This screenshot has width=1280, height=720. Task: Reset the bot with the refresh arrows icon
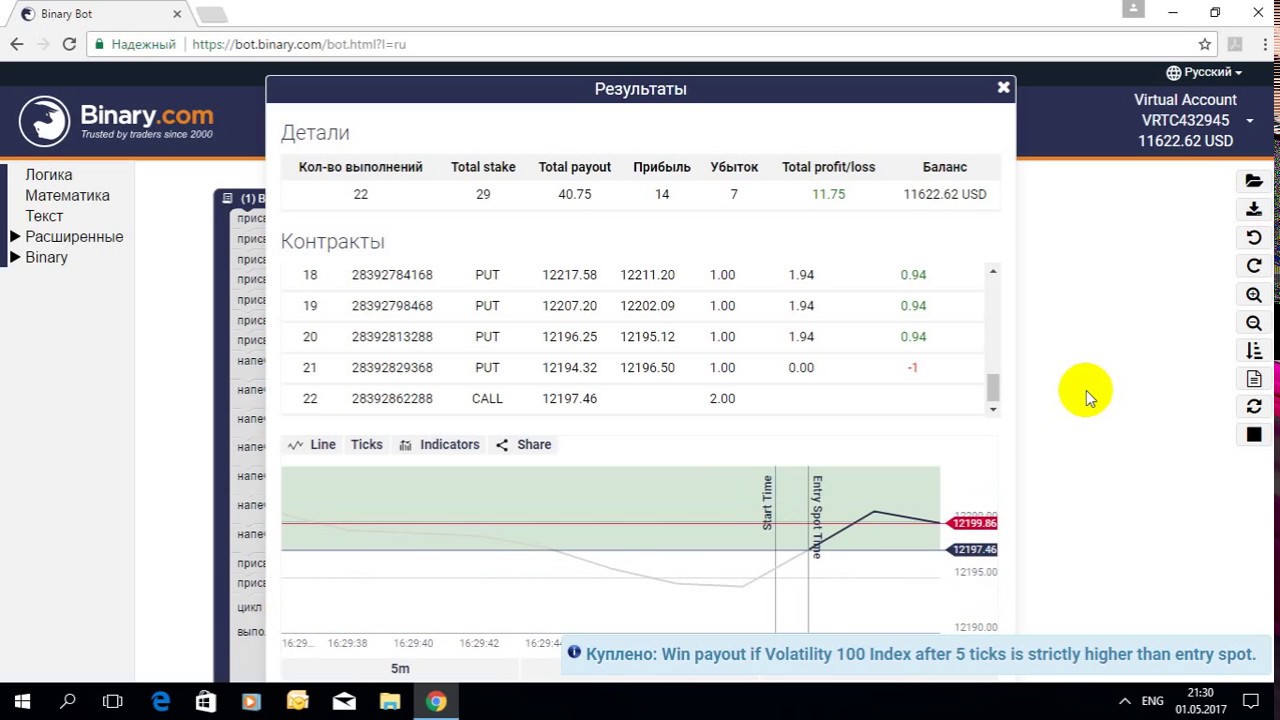point(1253,407)
